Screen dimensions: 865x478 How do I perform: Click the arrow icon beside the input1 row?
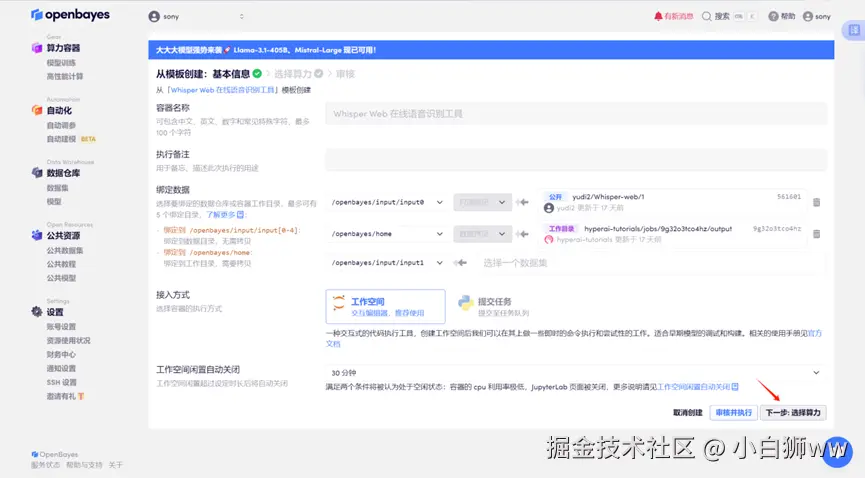pyautogui.click(x=460, y=263)
